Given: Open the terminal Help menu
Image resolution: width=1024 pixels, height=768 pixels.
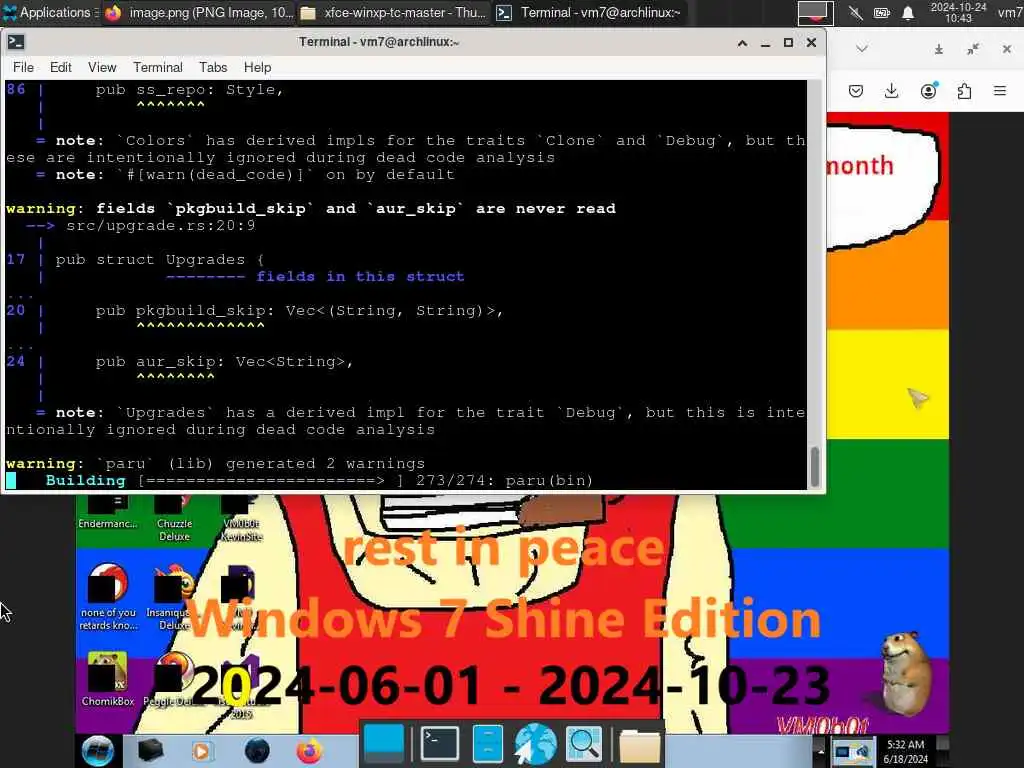Looking at the screenshot, I should tap(257, 67).
